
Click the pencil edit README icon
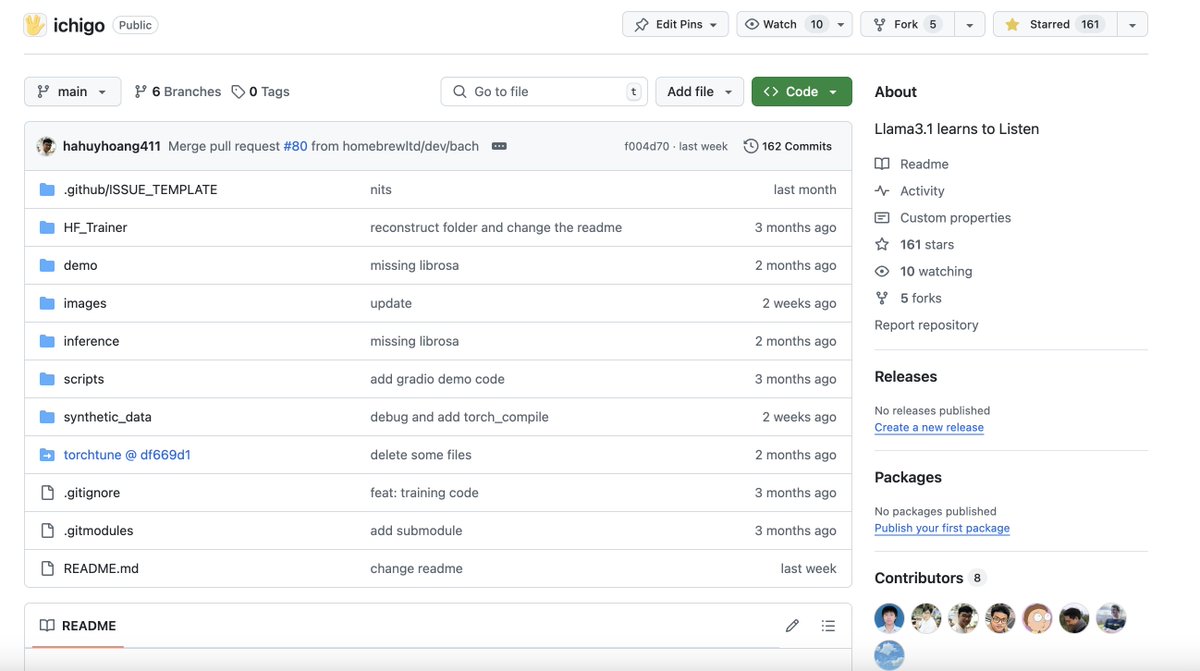pos(792,626)
